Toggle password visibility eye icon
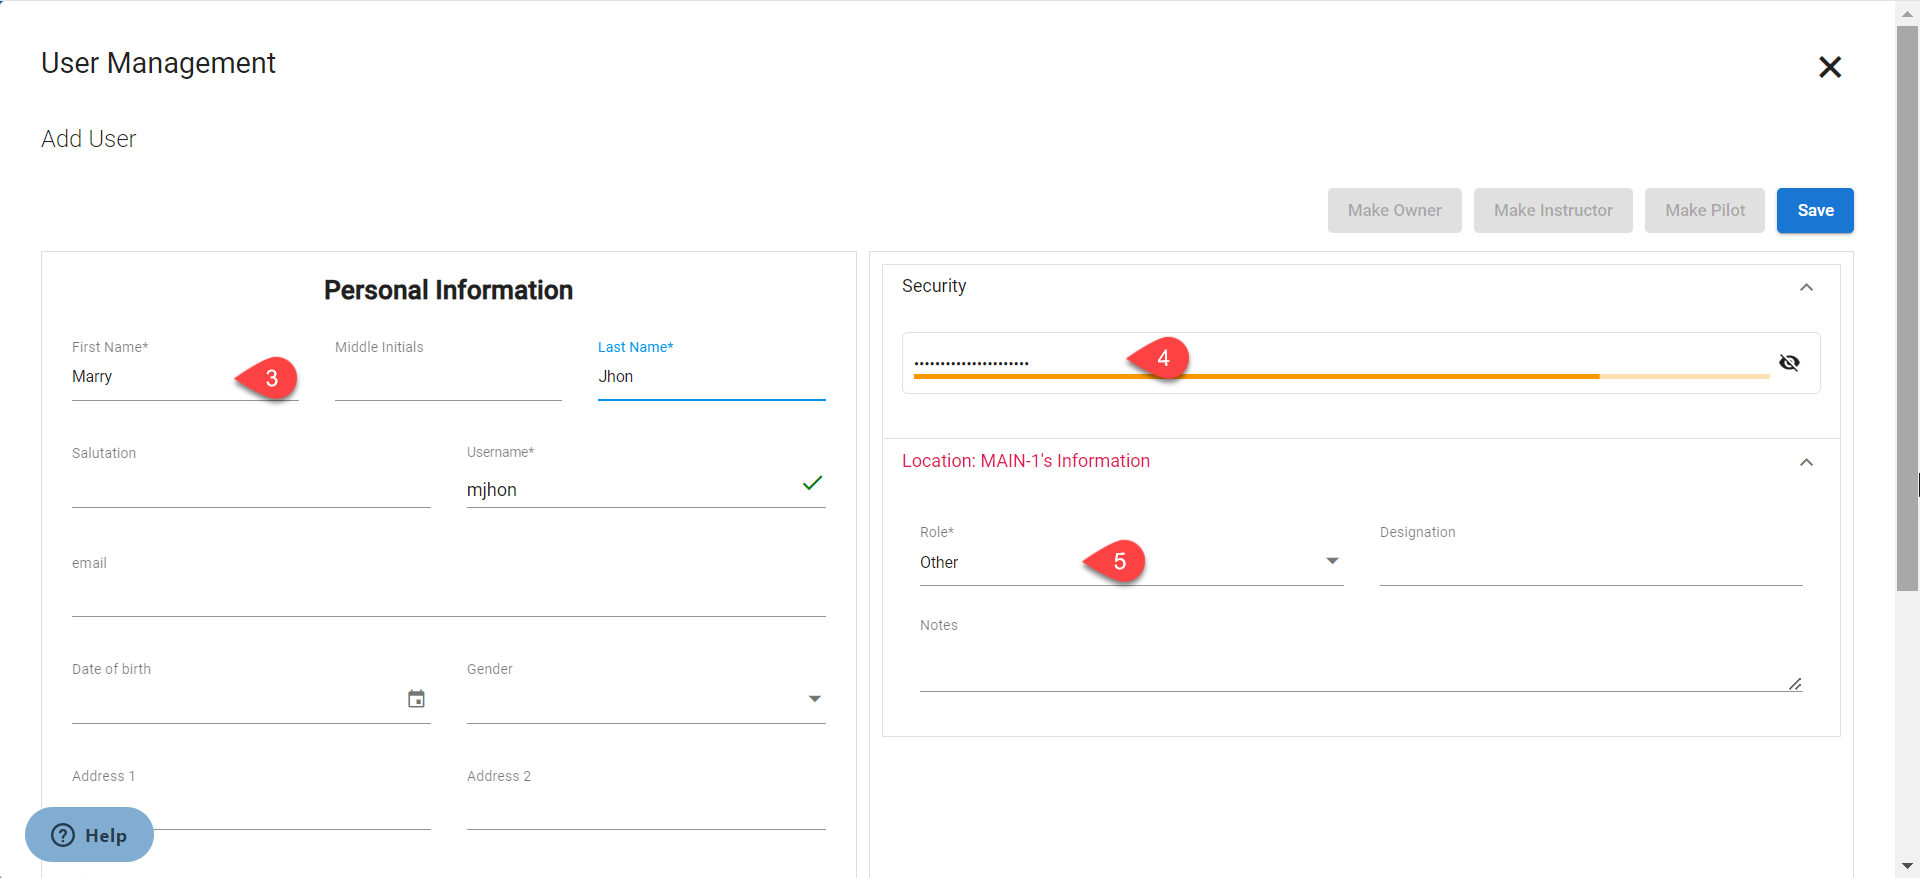 [x=1789, y=362]
